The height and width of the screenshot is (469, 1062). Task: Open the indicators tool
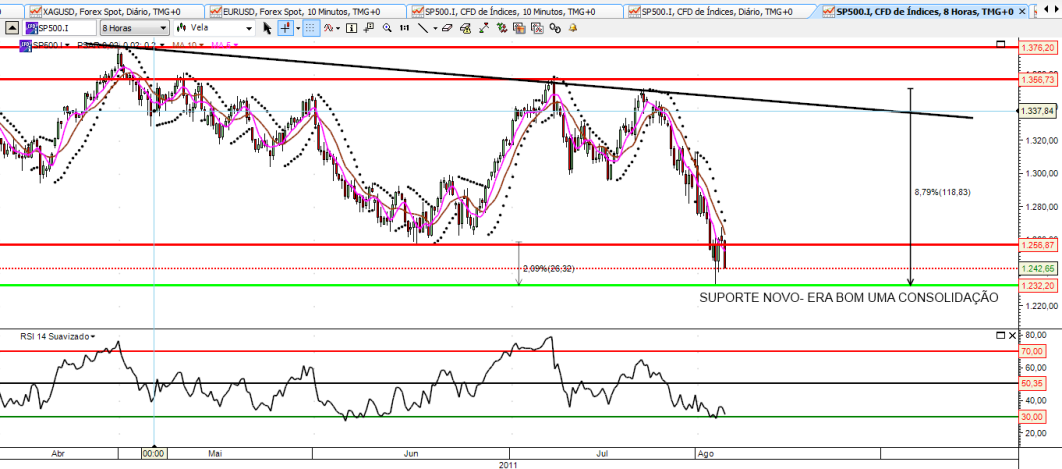click(x=328, y=28)
